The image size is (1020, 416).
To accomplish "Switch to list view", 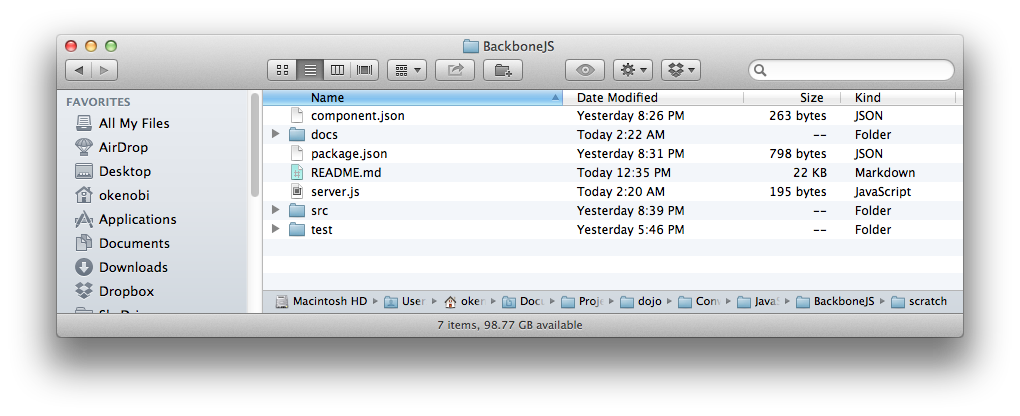I will point(310,70).
